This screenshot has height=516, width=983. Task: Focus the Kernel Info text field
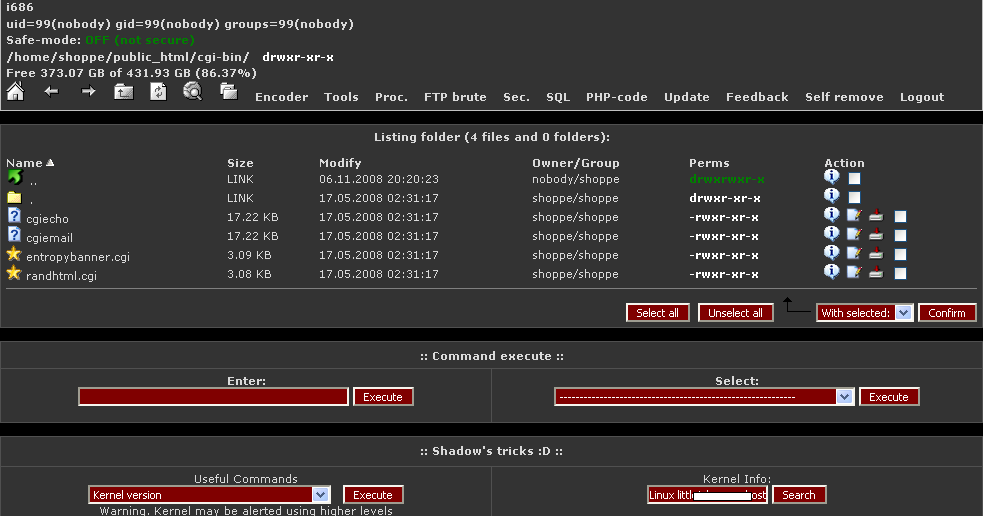click(x=707, y=495)
